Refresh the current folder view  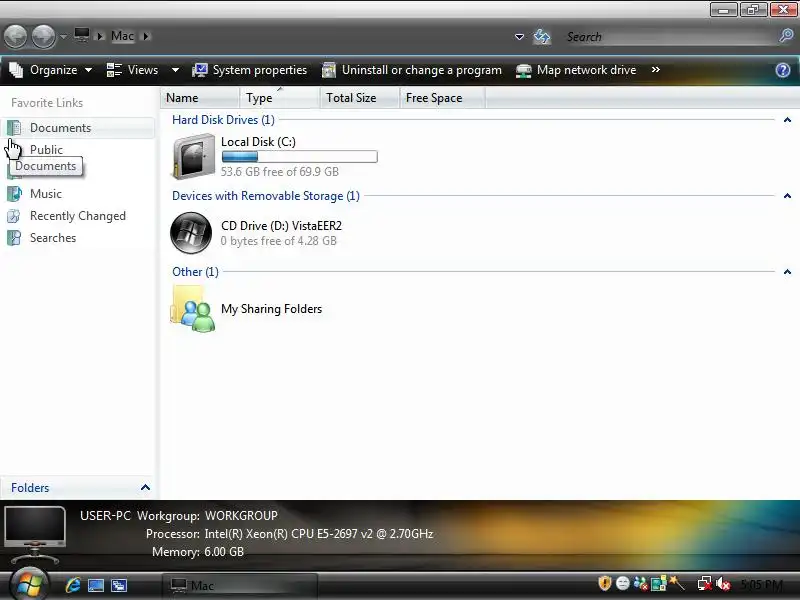tap(542, 37)
